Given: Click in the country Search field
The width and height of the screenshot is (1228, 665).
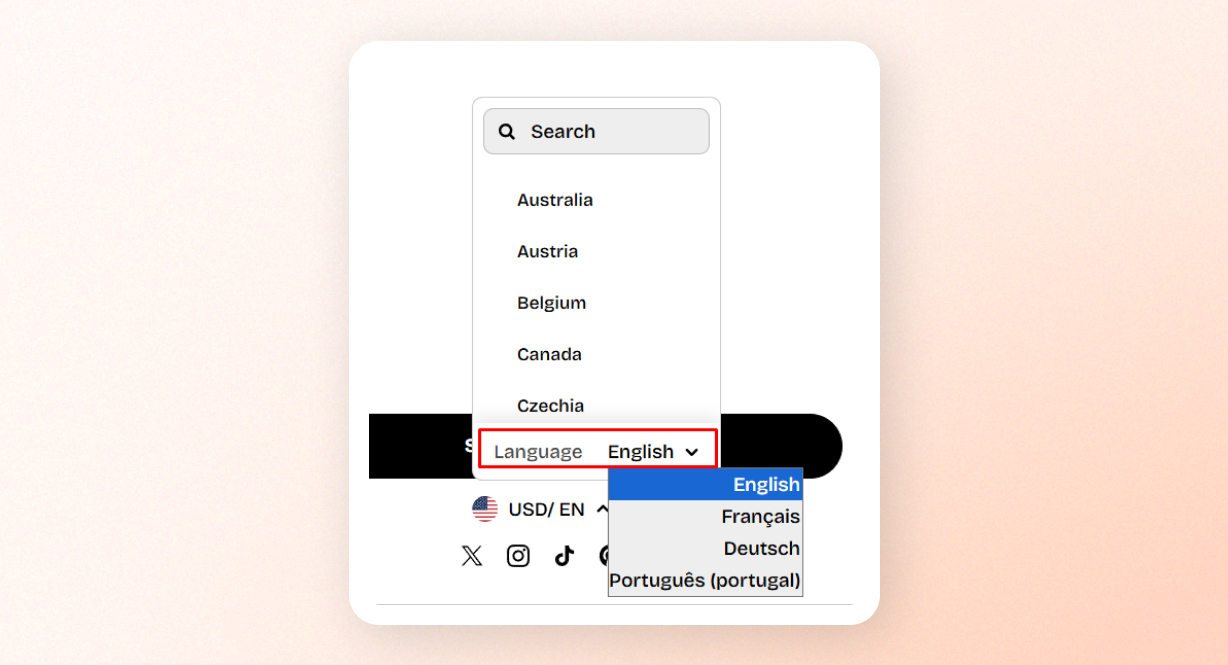Looking at the screenshot, I should [610, 131].
